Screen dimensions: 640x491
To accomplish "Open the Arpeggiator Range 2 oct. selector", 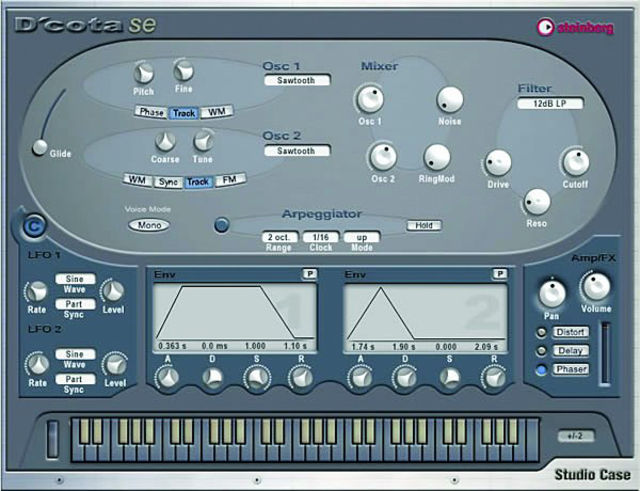I will pos(280,237).
